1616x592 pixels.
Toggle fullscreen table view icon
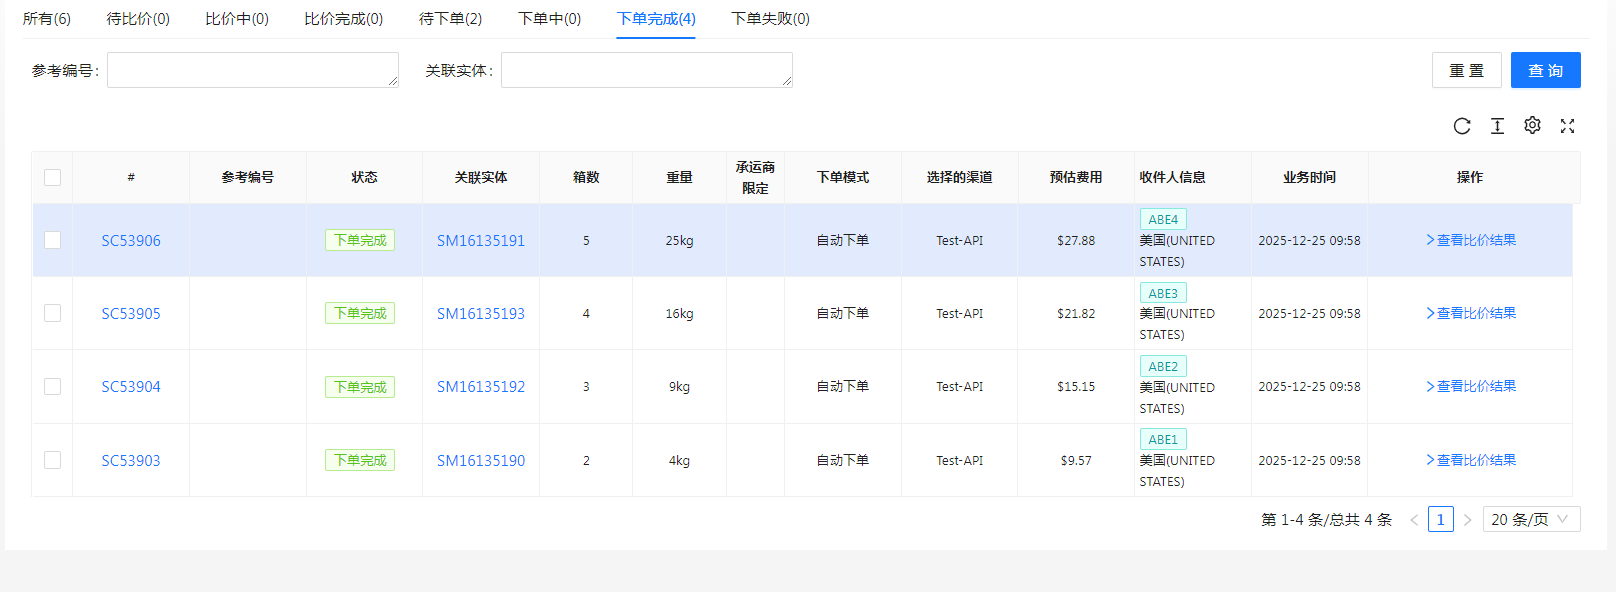(x=1567, y=126)
